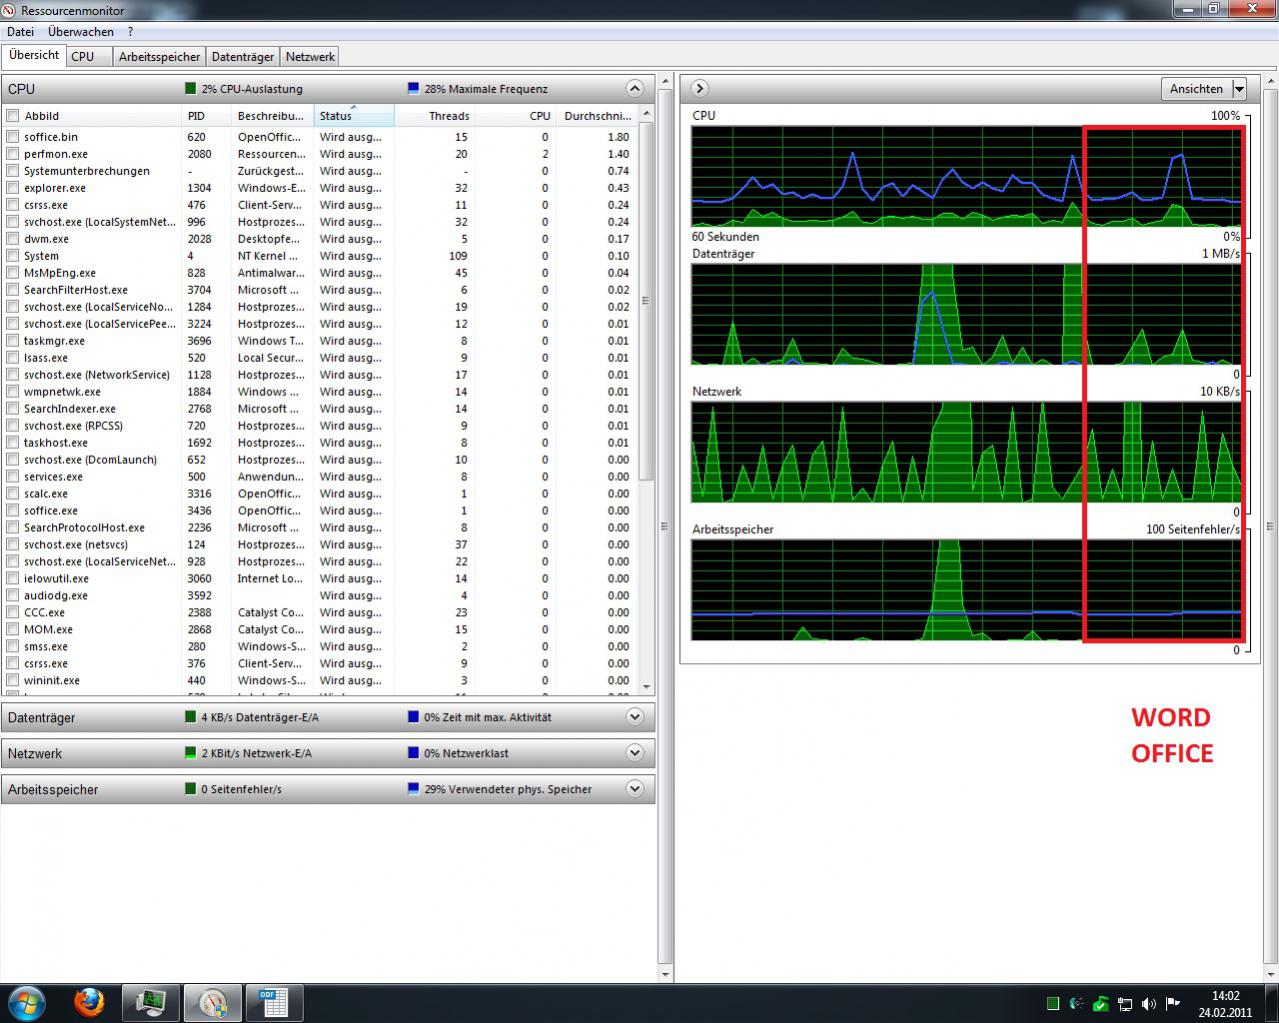Select the SearchIndexer.exe row

pyautogui.click(x=318, y=409)
